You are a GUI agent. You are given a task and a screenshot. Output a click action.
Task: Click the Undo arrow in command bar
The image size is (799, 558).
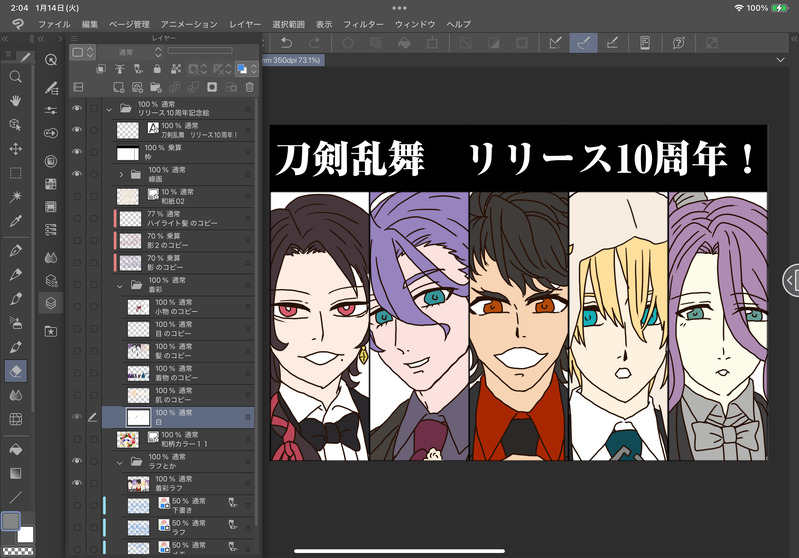286,43
